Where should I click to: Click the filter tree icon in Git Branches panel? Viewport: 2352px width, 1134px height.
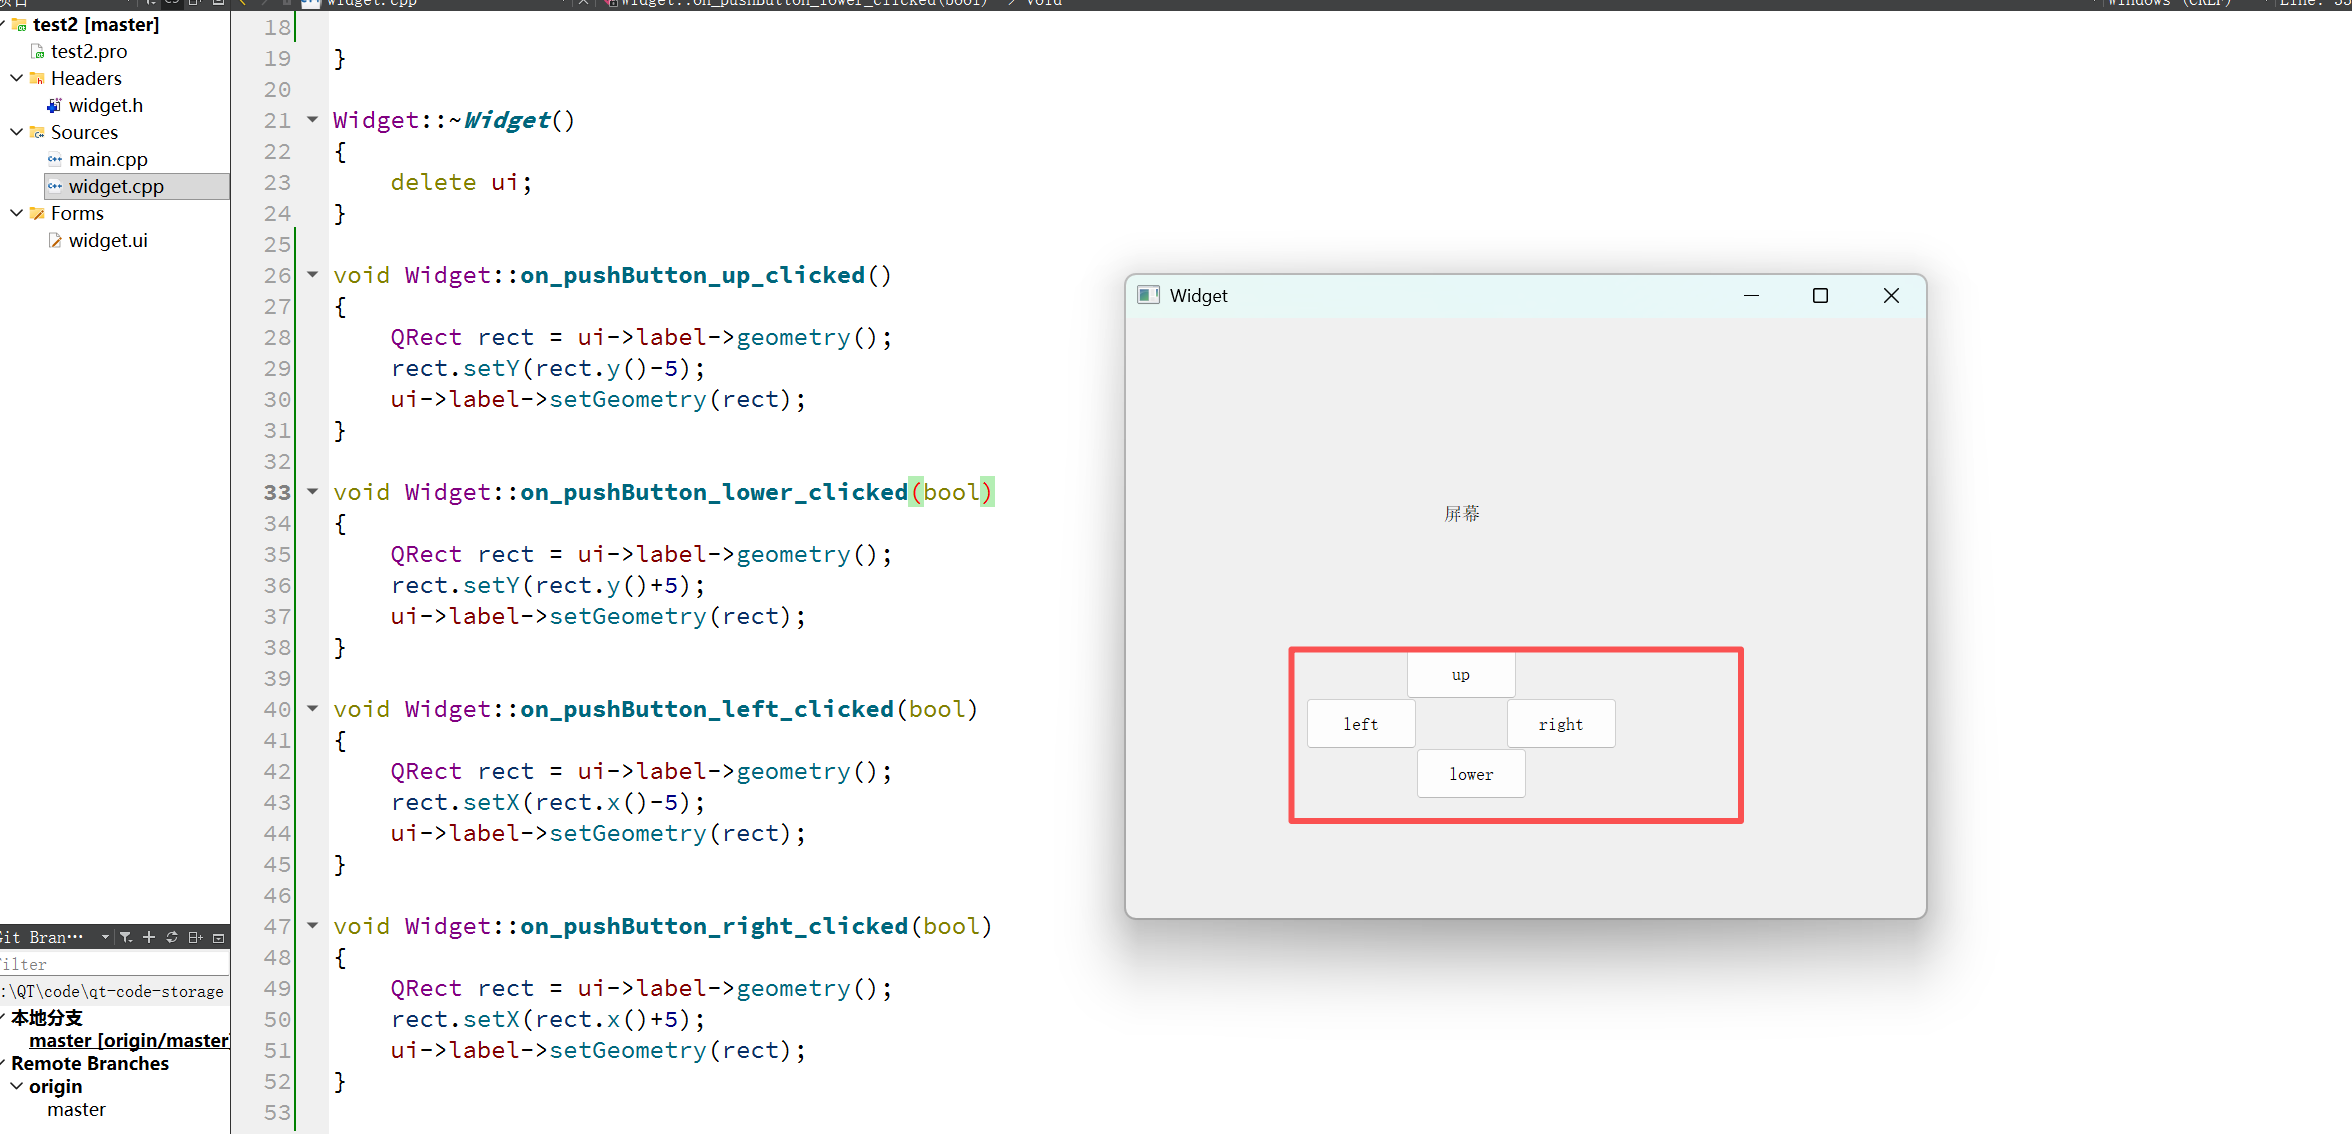coord(125,937)
